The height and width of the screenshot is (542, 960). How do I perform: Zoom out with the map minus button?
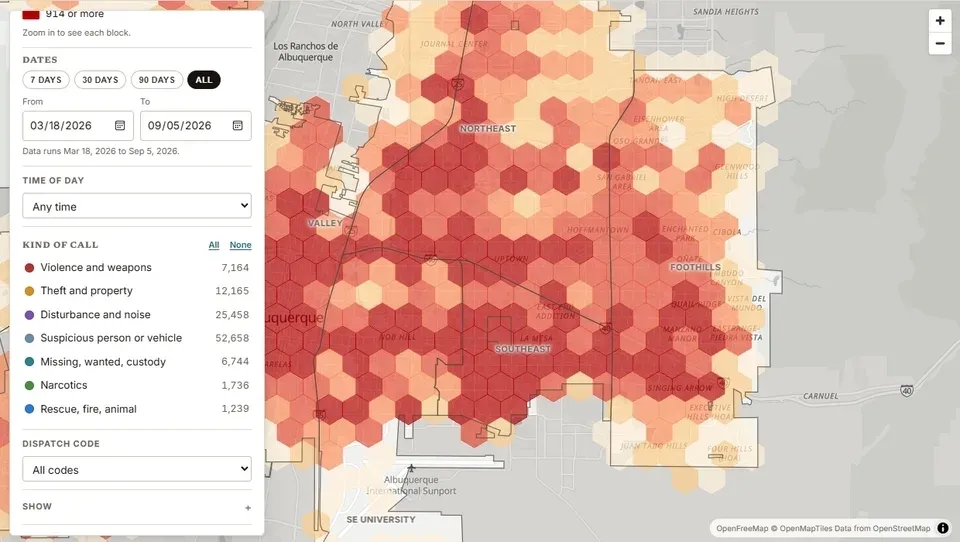pyautogui.click(x=940, y=43)
